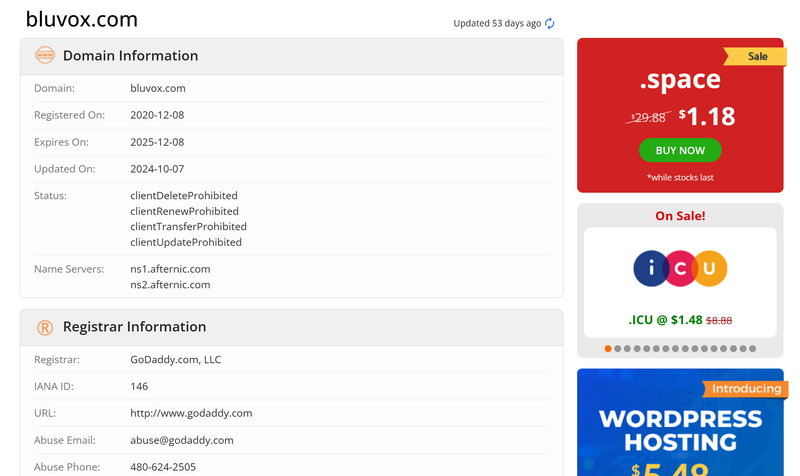The height and width of the screenshot is (476, 800).
Task: Click the refresh icon beside Updated 53 days ago
Action: click(x=549, y=23)
